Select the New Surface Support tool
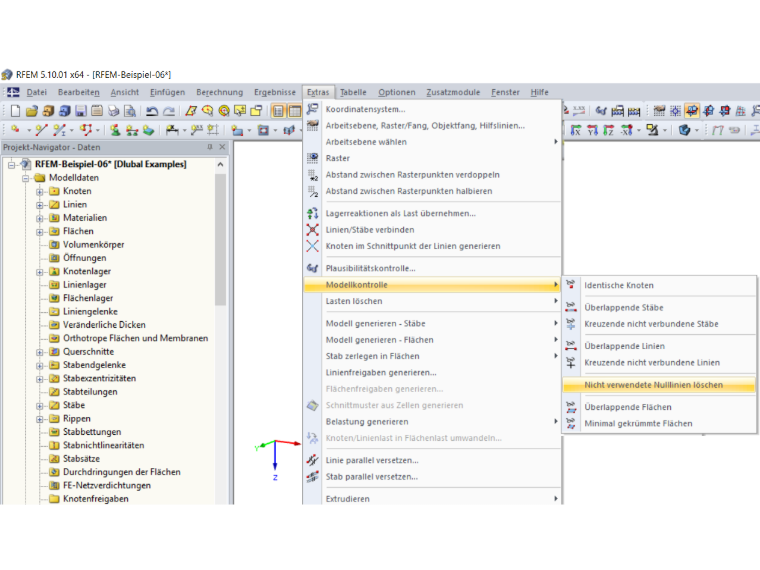 point(149,130)
